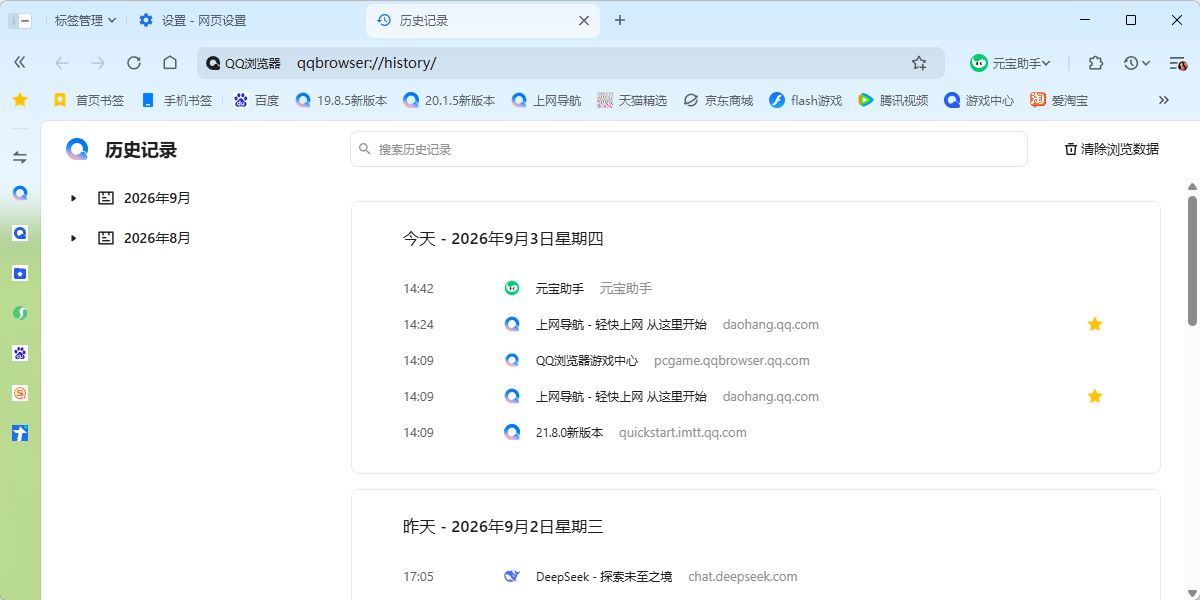Screen dimensions: 1200x600
Task: Open the 爱淘宝 bookmark
Action: pos(1059,100)
